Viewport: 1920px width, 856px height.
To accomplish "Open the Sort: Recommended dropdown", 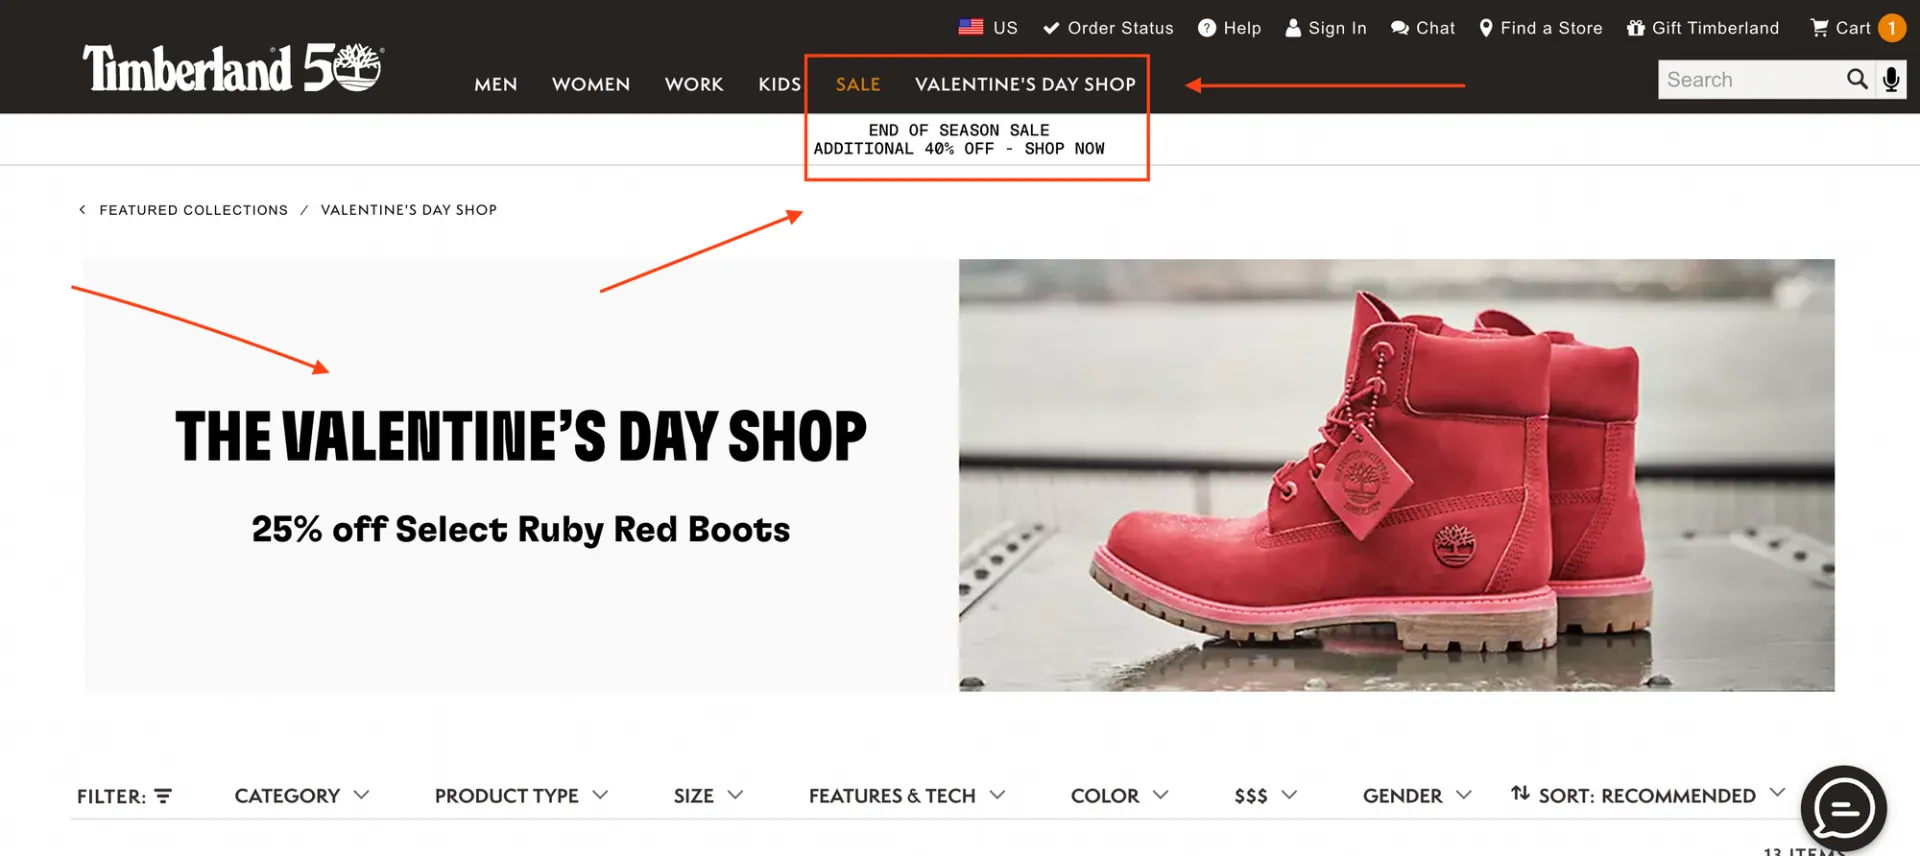I will [1647, 795].
